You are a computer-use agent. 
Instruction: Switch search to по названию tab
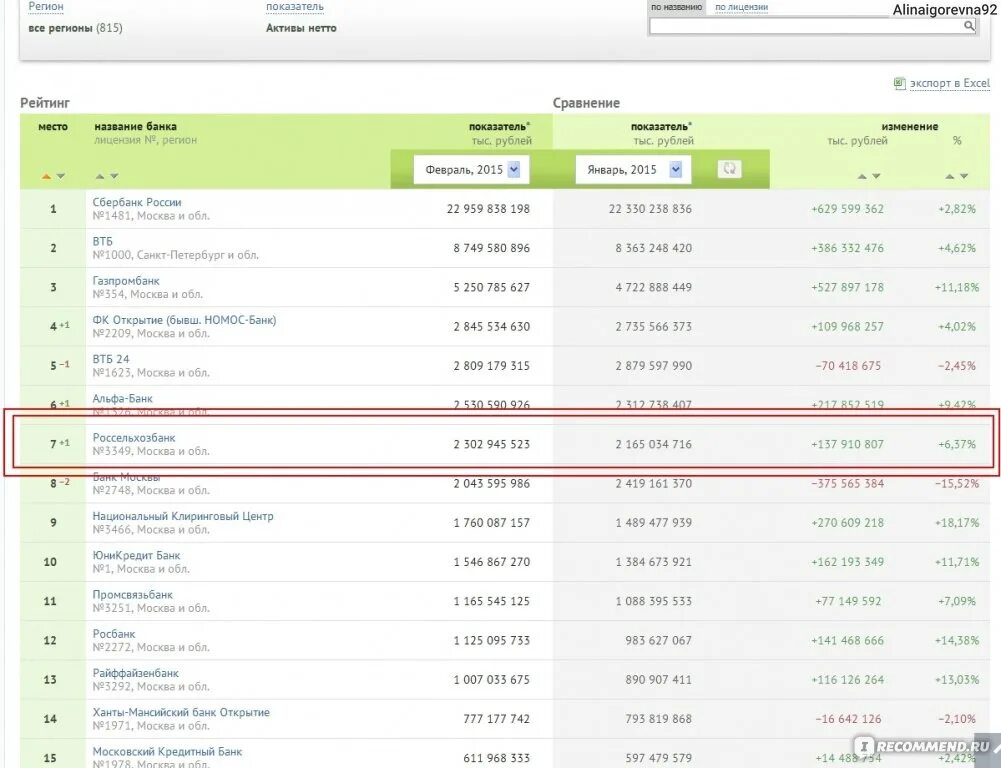(676, 7)
